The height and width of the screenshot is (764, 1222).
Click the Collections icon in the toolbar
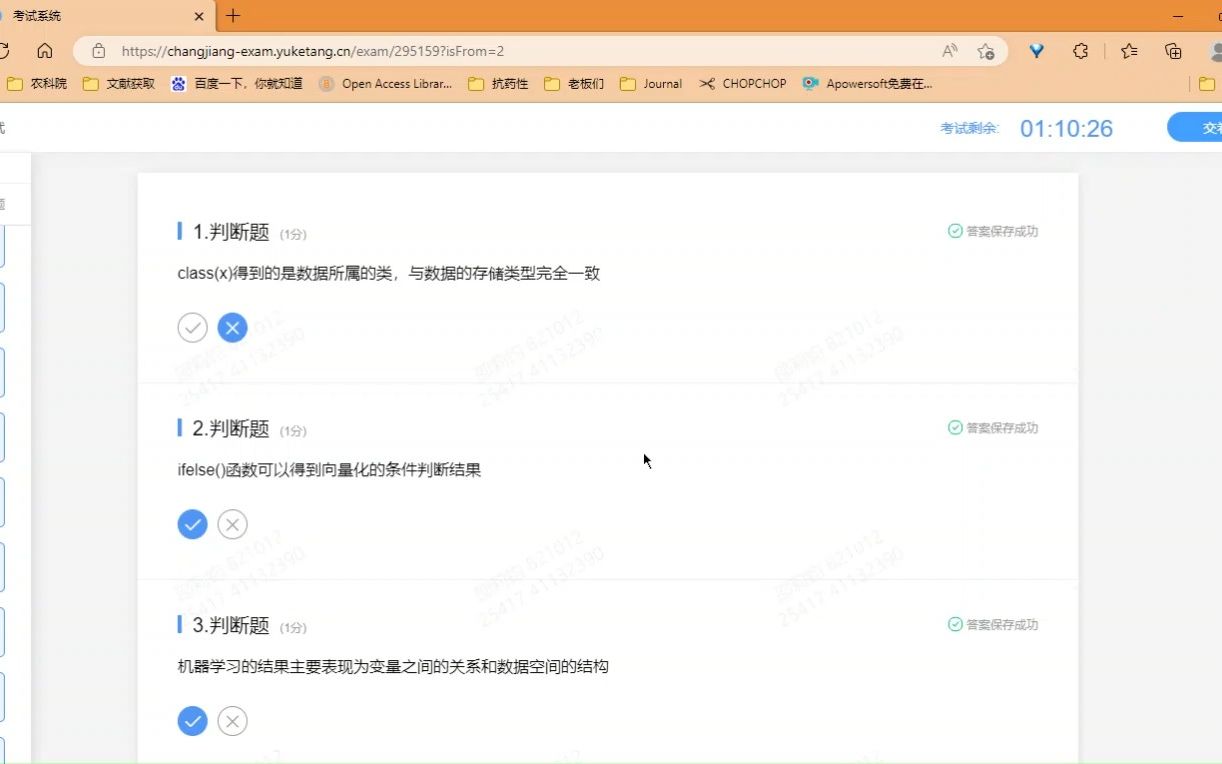tap(1172, 52)
